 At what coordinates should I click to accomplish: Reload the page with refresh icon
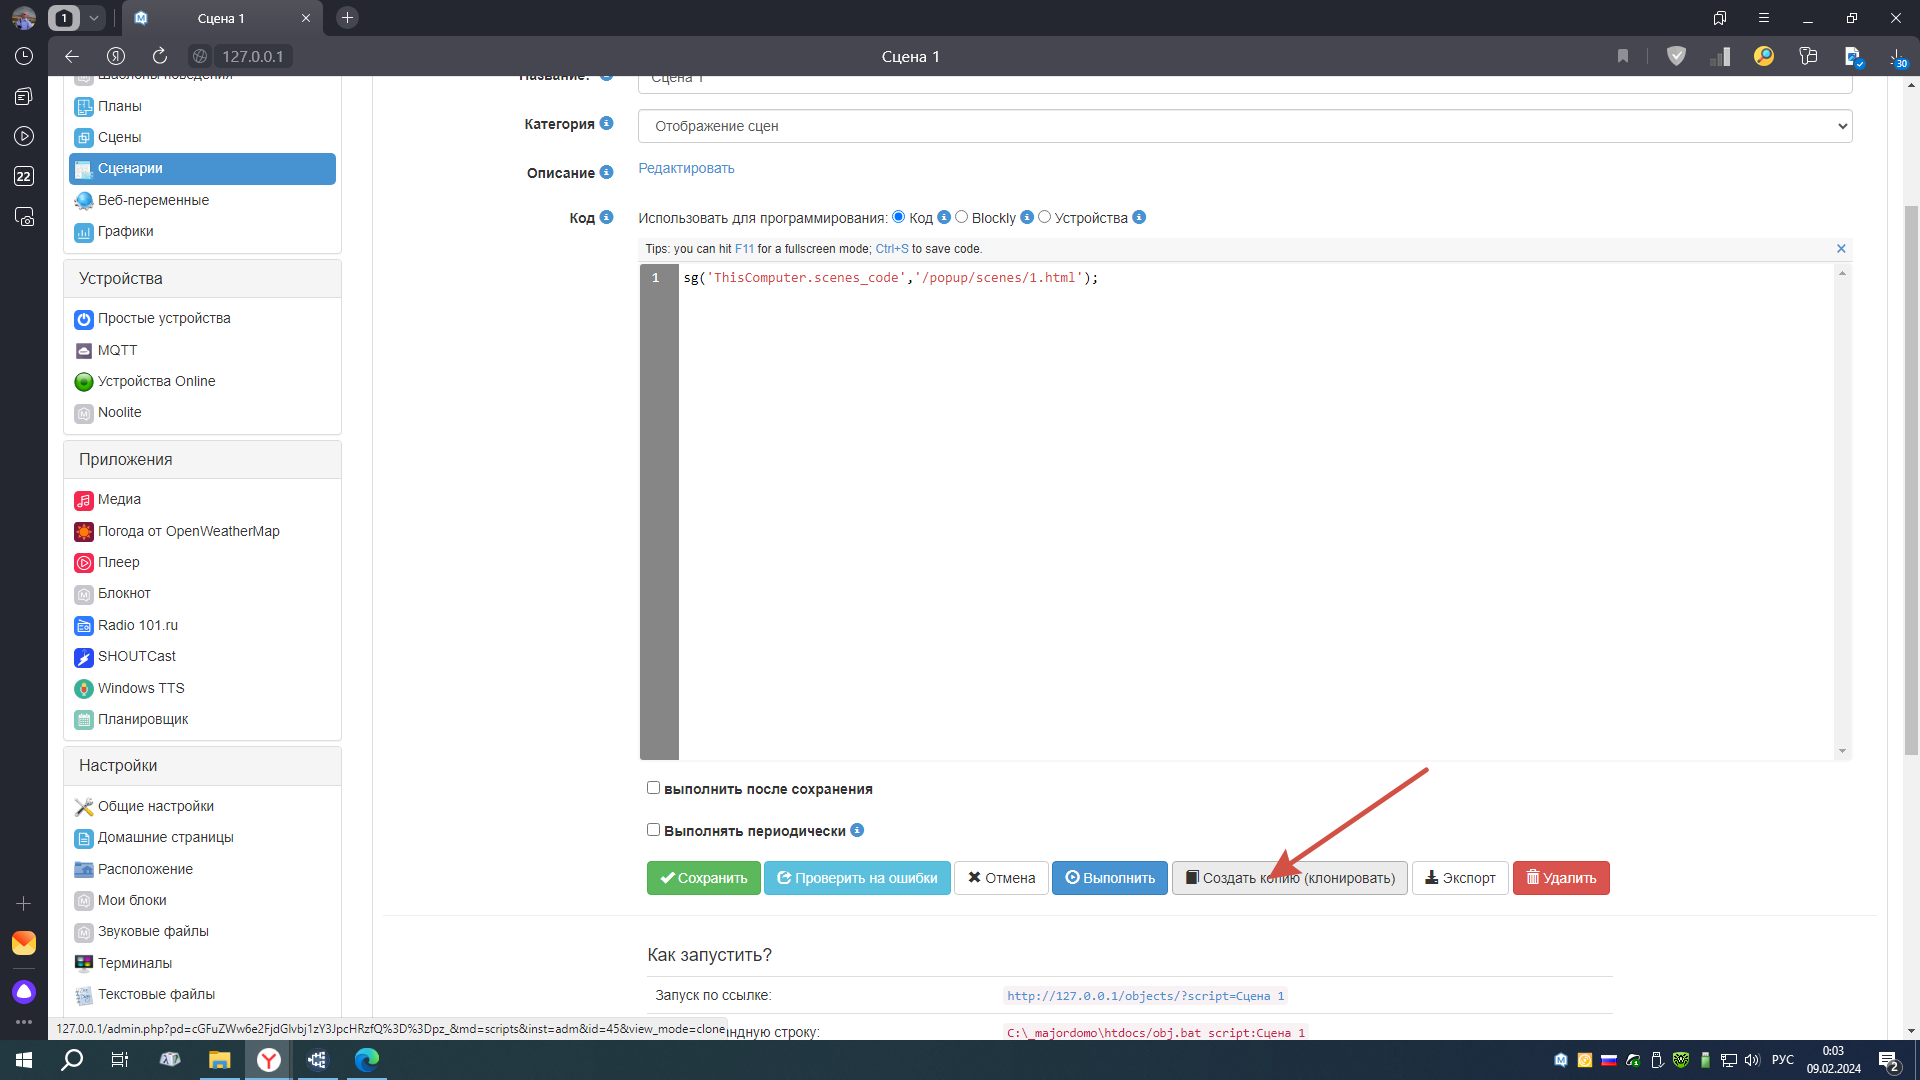coord(160,56)
